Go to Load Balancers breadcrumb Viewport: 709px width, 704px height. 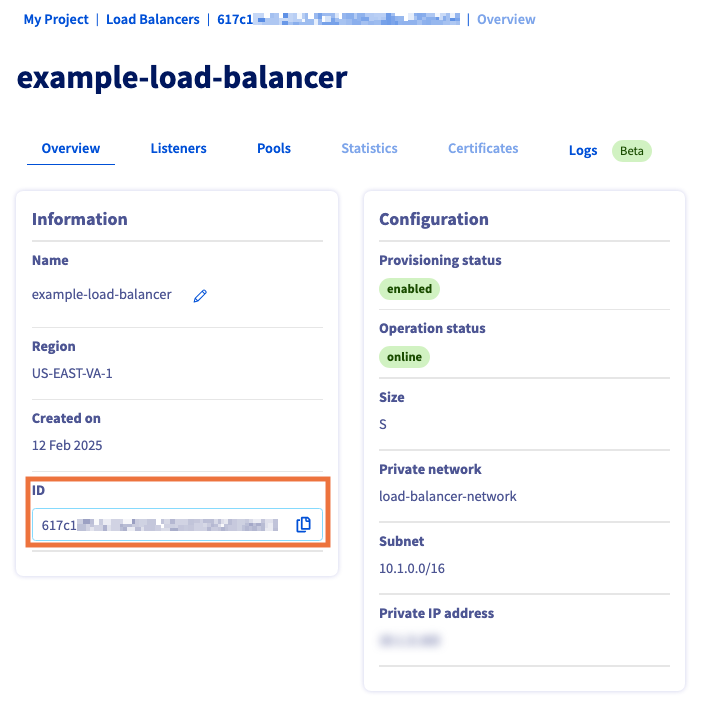coord(153,19)
